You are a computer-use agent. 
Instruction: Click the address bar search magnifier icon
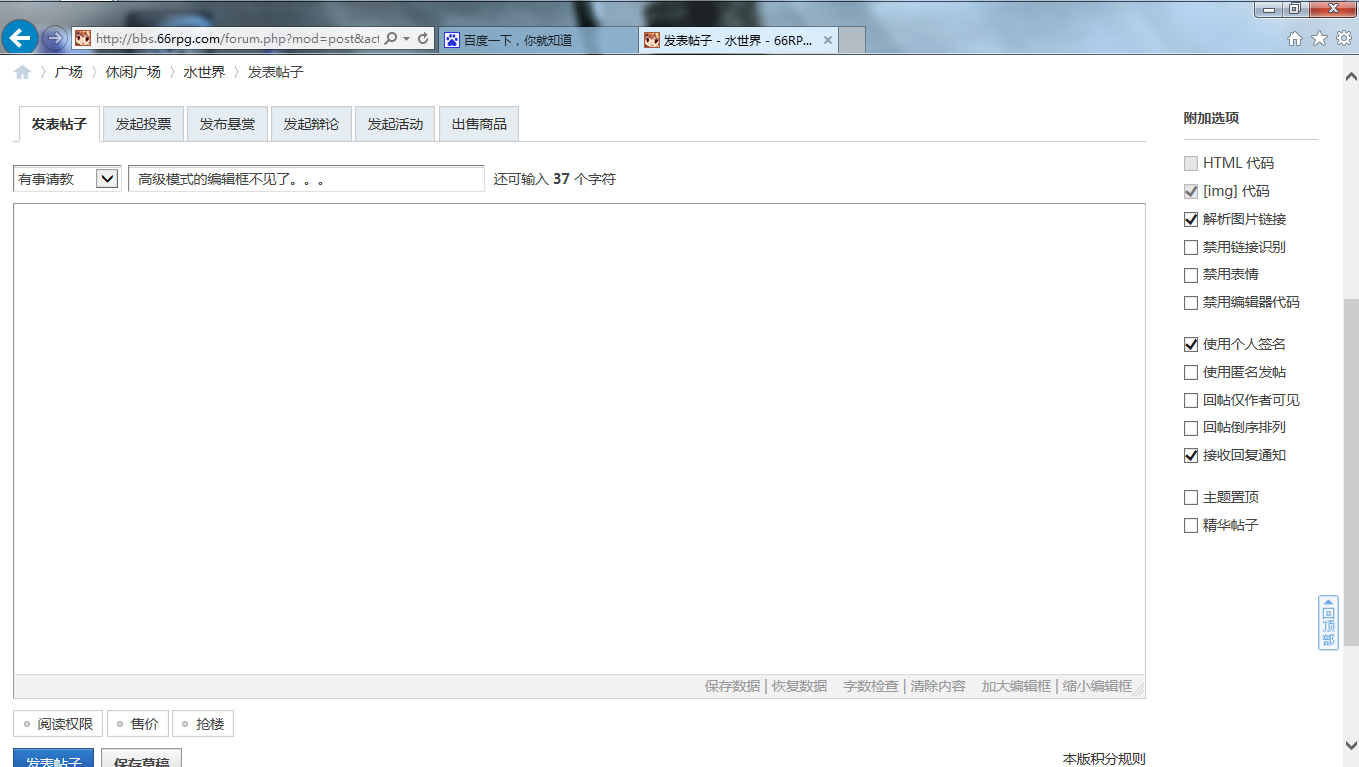coord(391,38)
